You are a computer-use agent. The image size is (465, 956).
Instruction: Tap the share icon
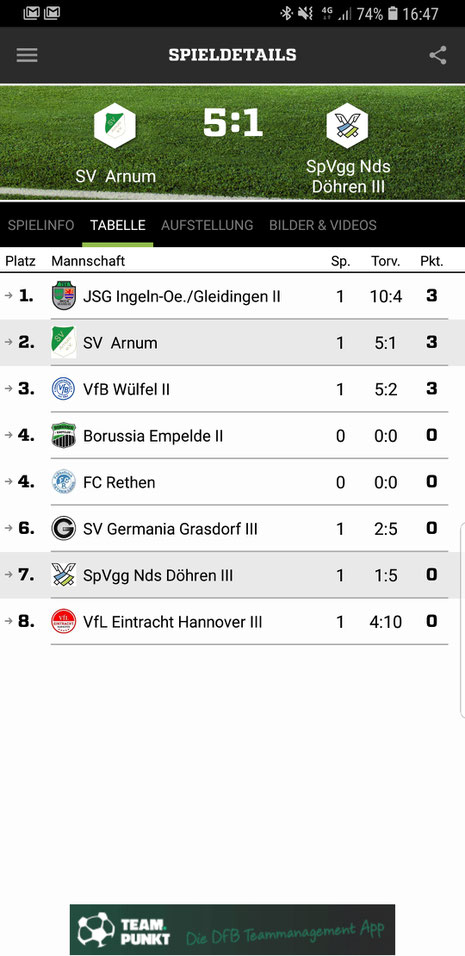[438, 55]
